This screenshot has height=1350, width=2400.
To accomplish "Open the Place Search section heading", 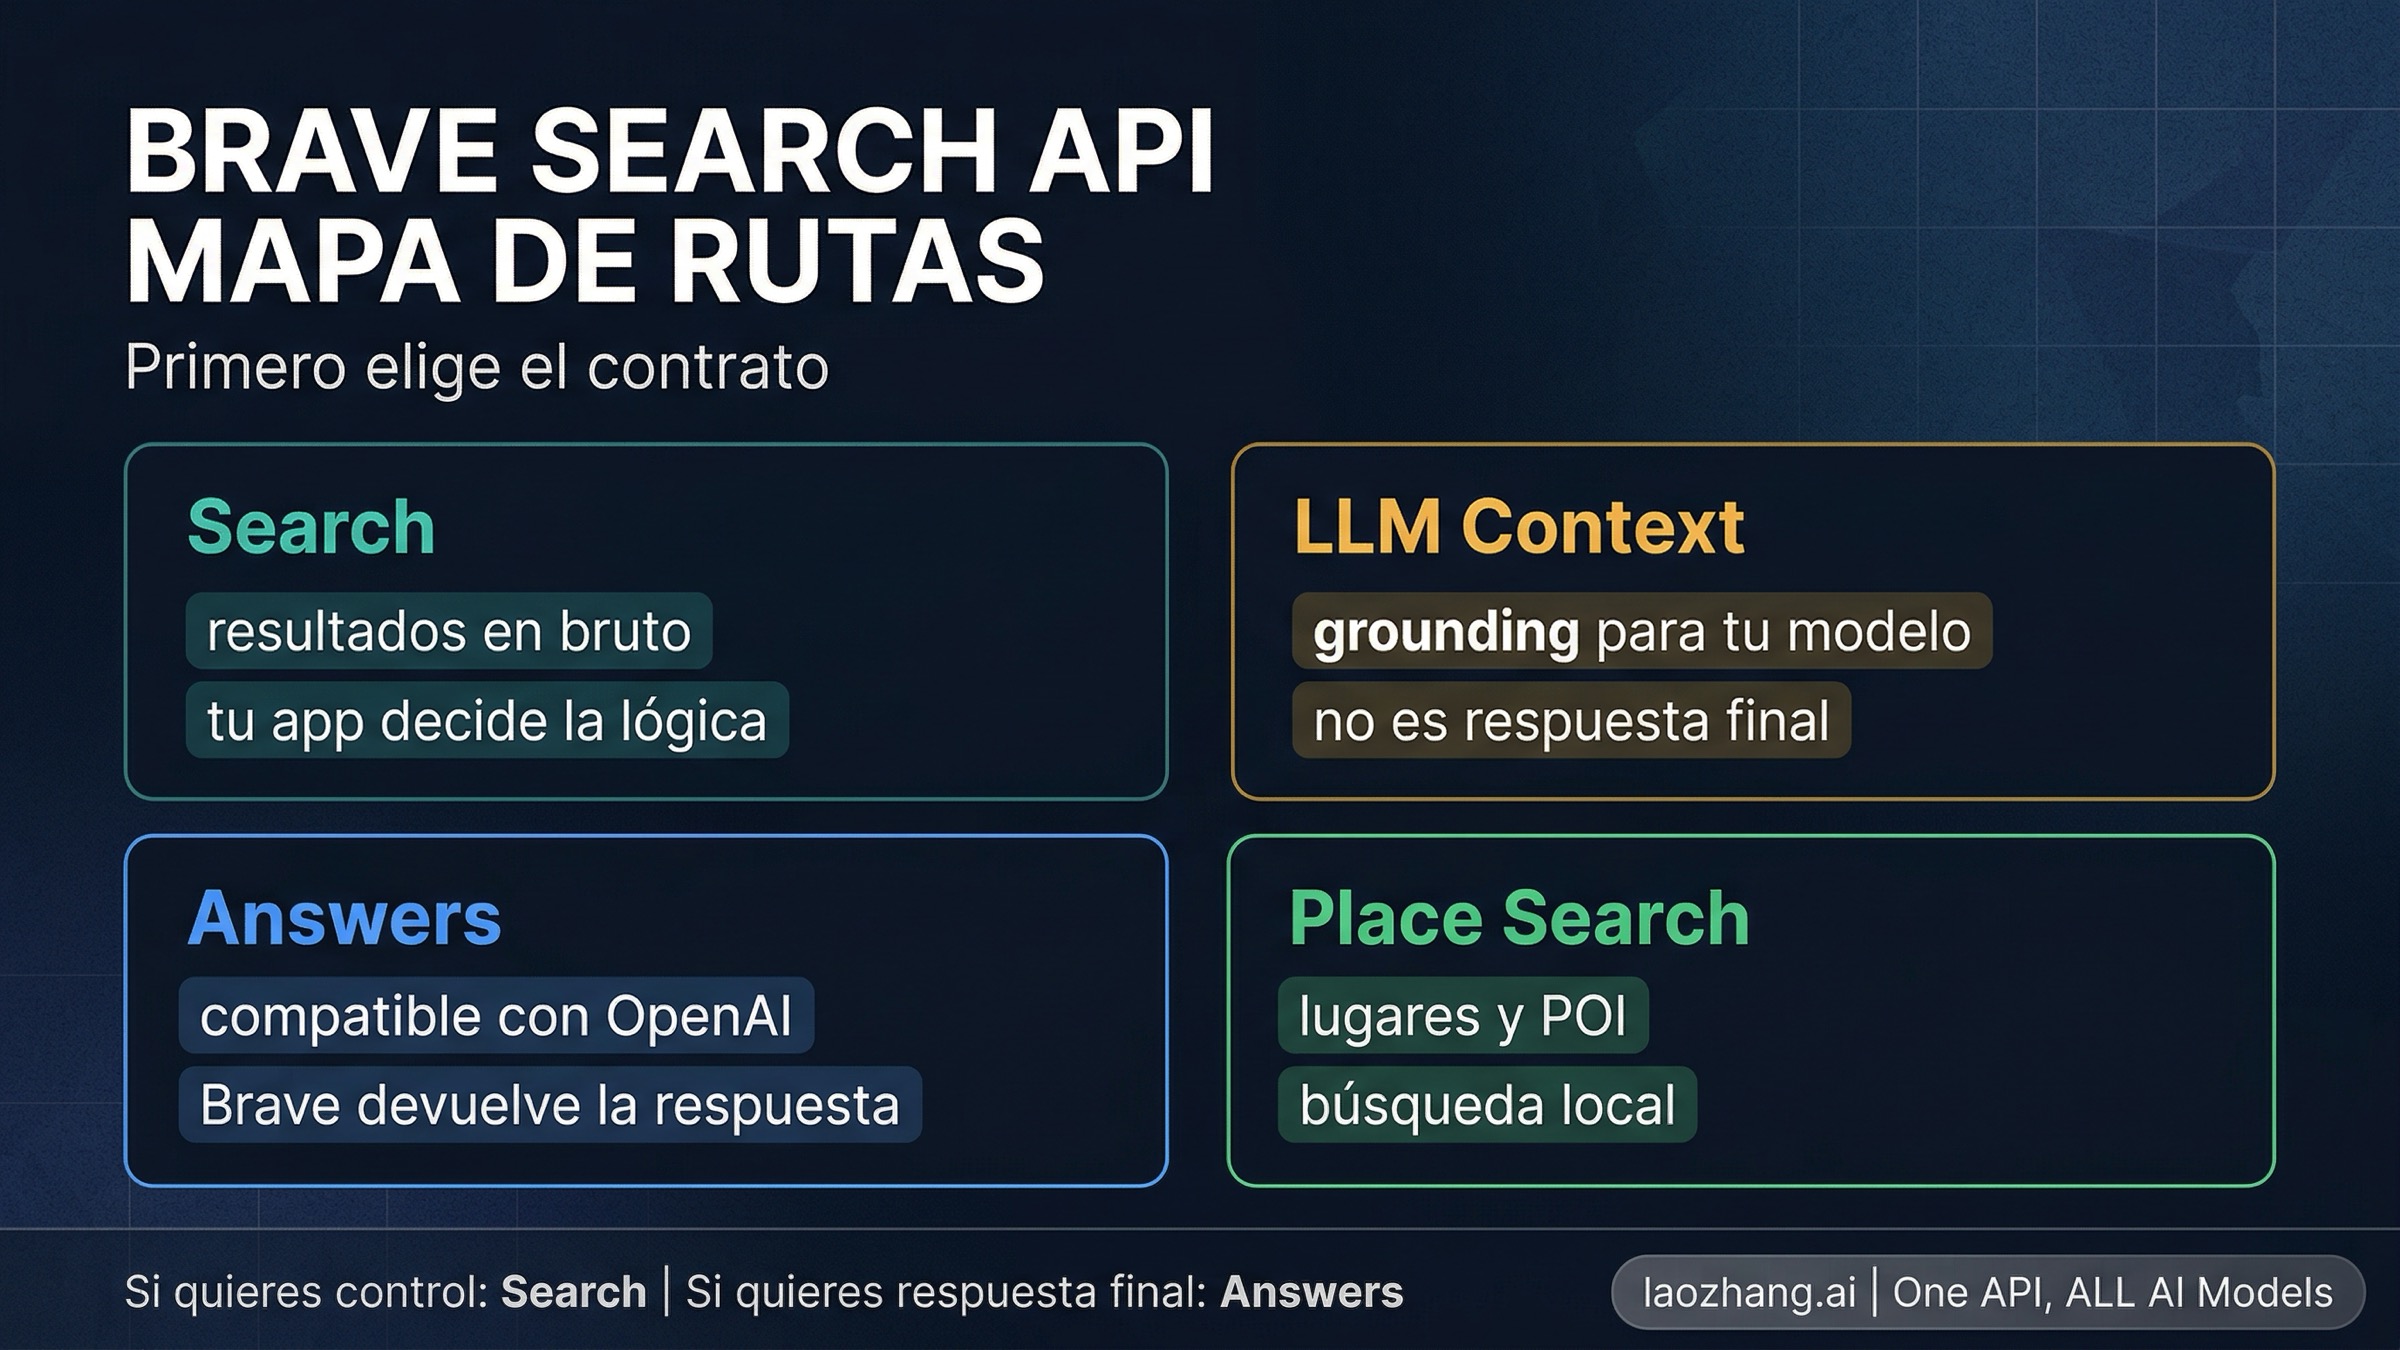I will [x=1521, y=917].
